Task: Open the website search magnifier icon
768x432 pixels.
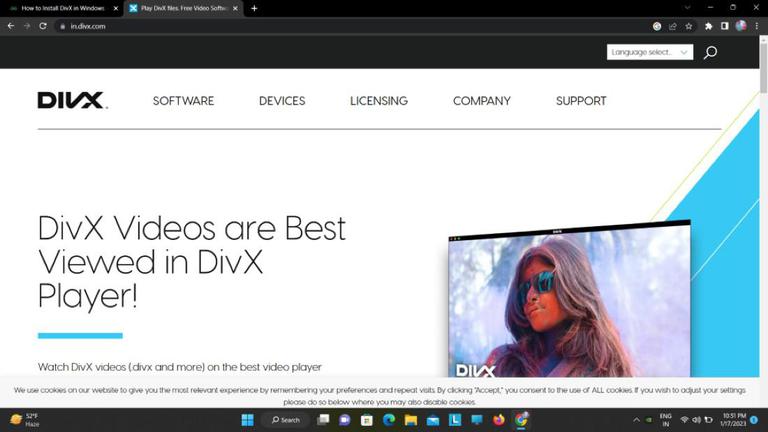Action: tap(710, 52)
